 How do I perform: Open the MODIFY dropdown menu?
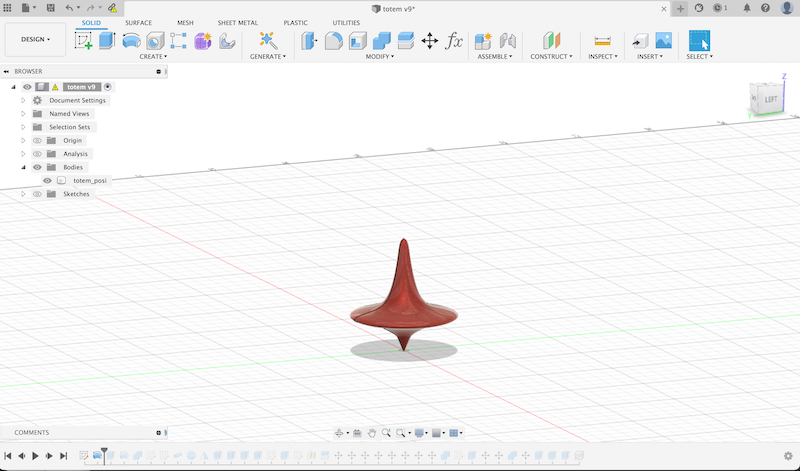[x=380, y=57]
